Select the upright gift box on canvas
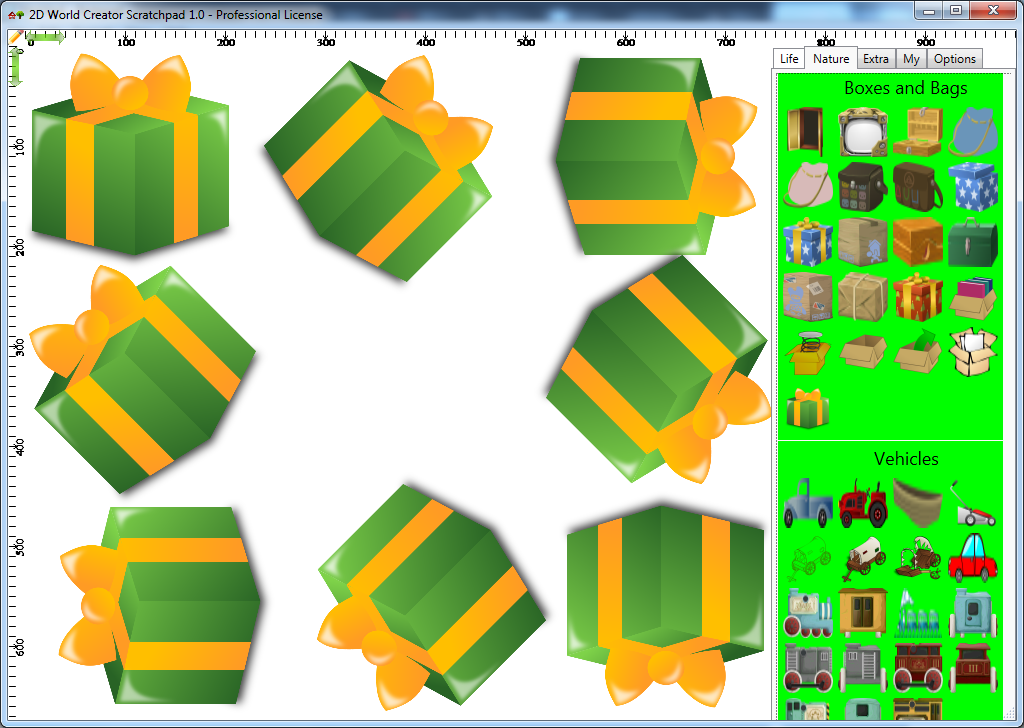Screen dimensions: 1024x728 pyautogui.click(x=131, y=155)
